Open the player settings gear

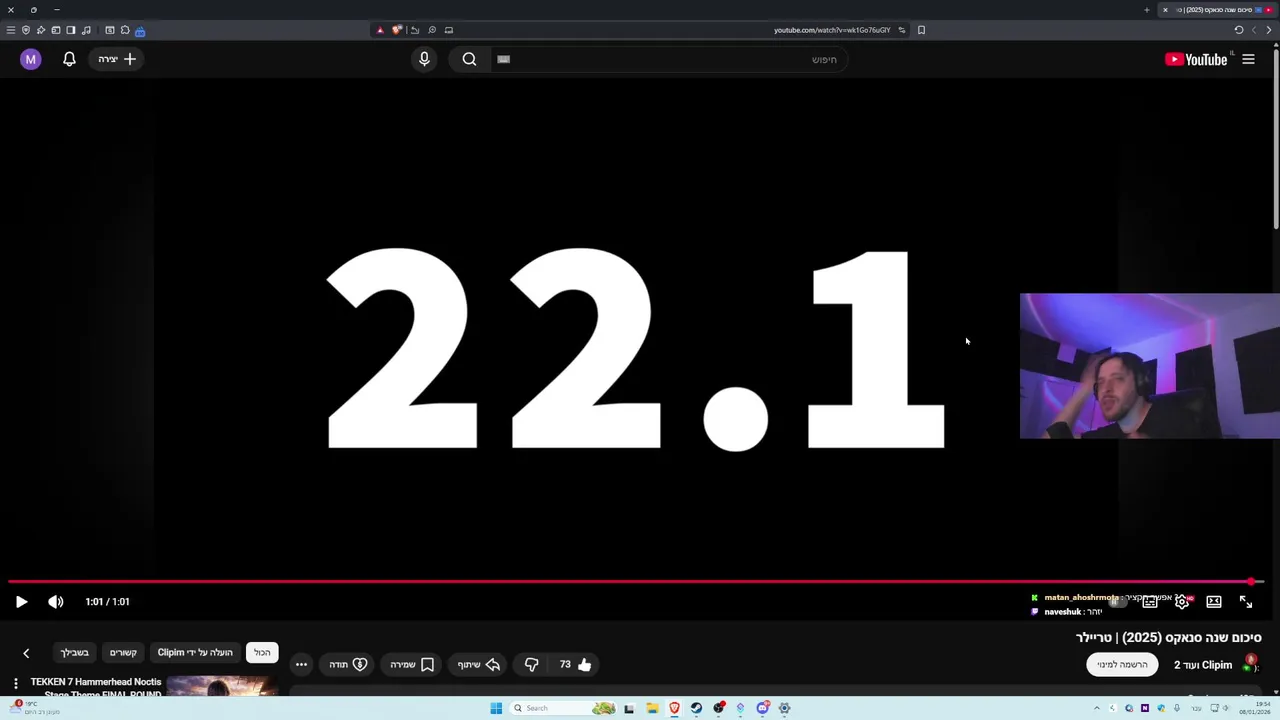[1182, 602]
